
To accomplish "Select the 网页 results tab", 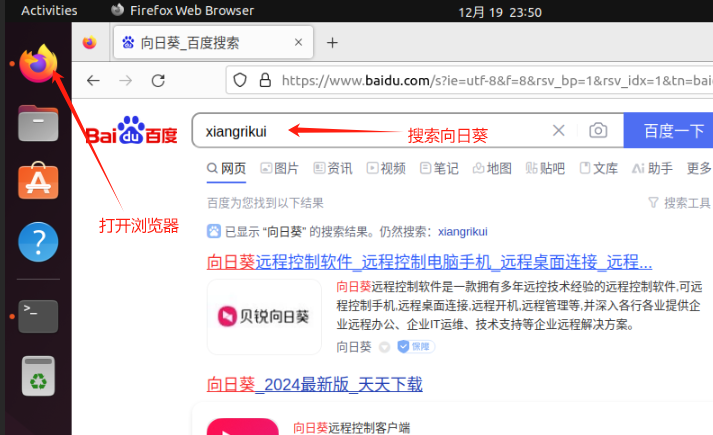I will 226,169.
